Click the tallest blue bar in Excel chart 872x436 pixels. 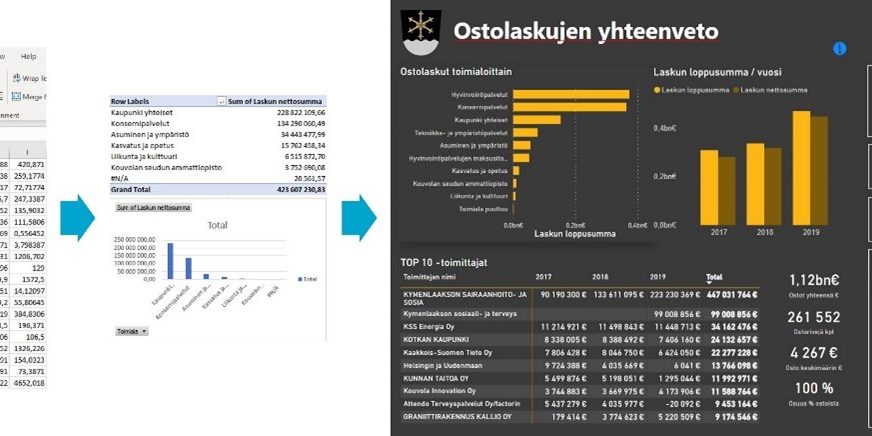click(170, 261)
